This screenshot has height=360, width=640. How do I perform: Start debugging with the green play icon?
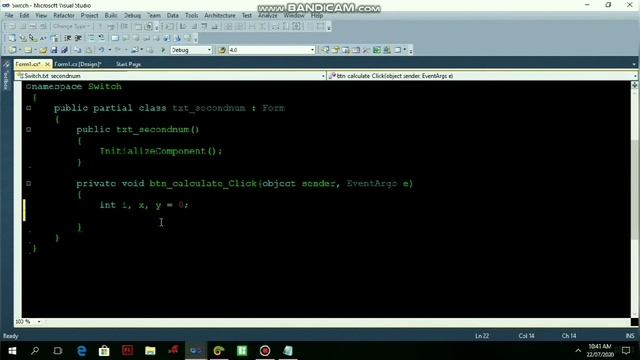click(x=163, y=50)
